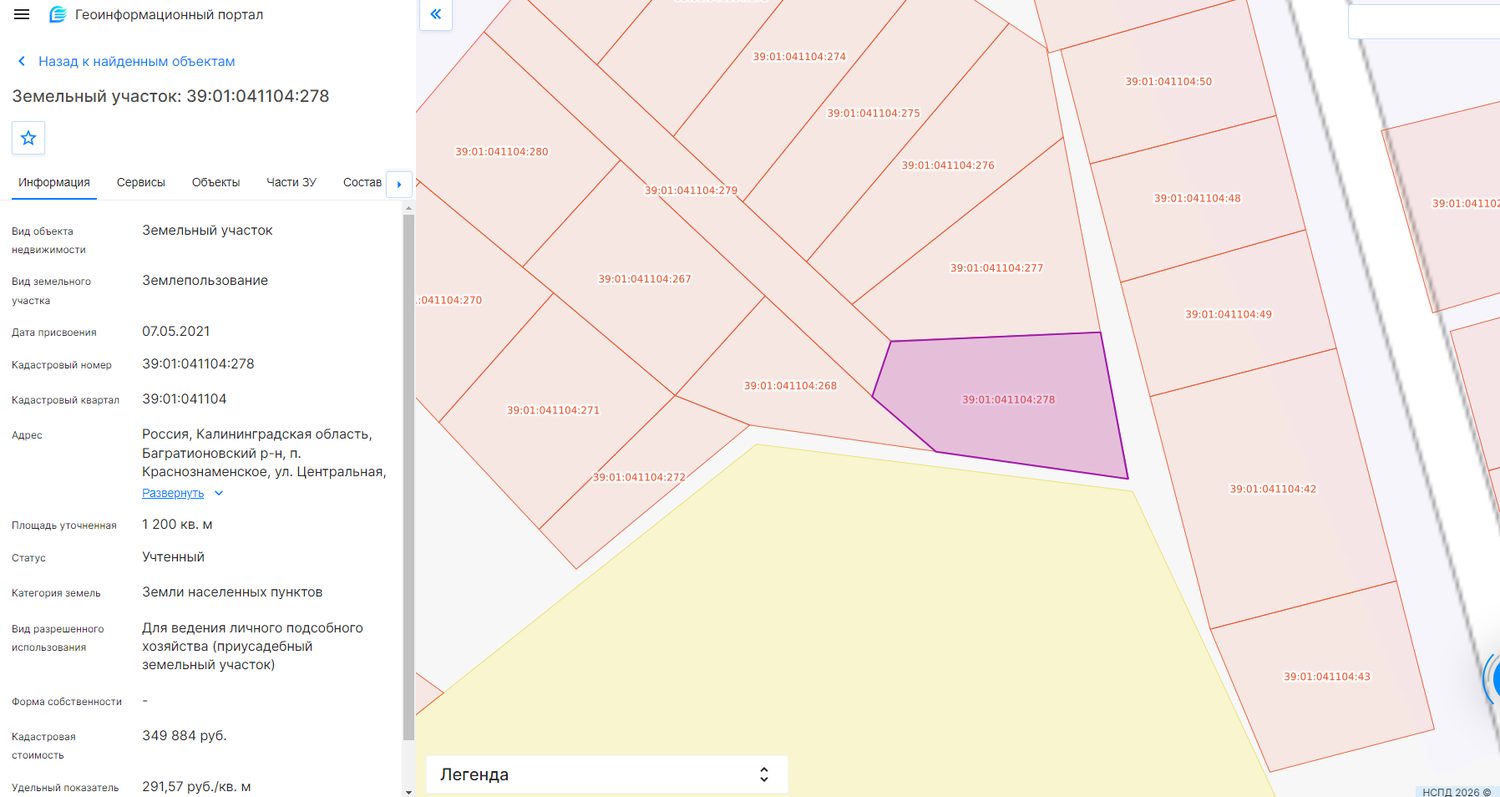Select parcel 39:01:041104:280 on the map

click(502, 152)
